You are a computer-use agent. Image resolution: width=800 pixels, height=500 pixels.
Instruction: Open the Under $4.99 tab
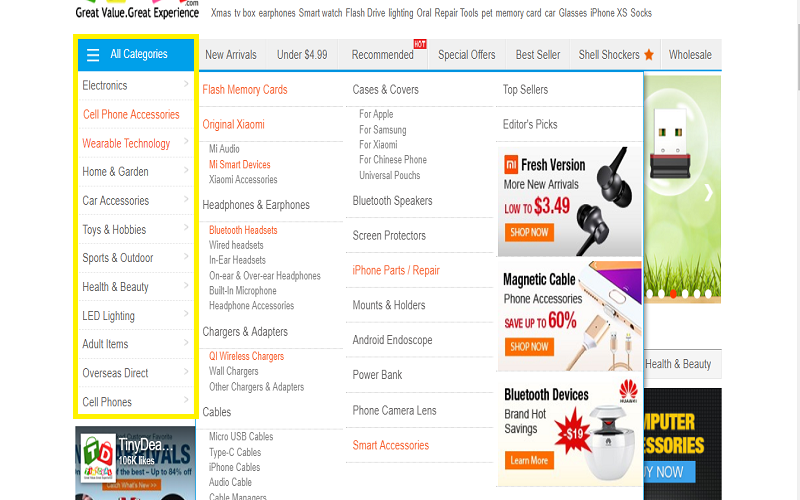[x=302, y=55]
